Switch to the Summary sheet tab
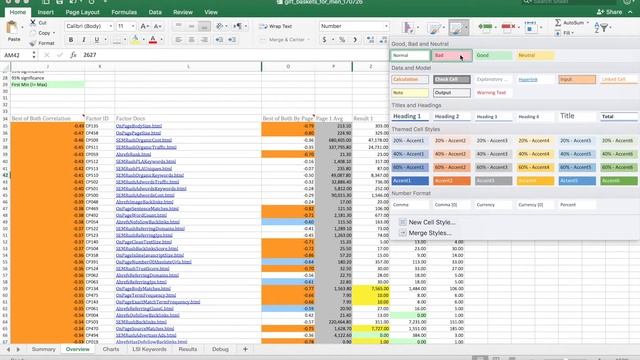Screen dimensions: 640x360 point(43,349)
